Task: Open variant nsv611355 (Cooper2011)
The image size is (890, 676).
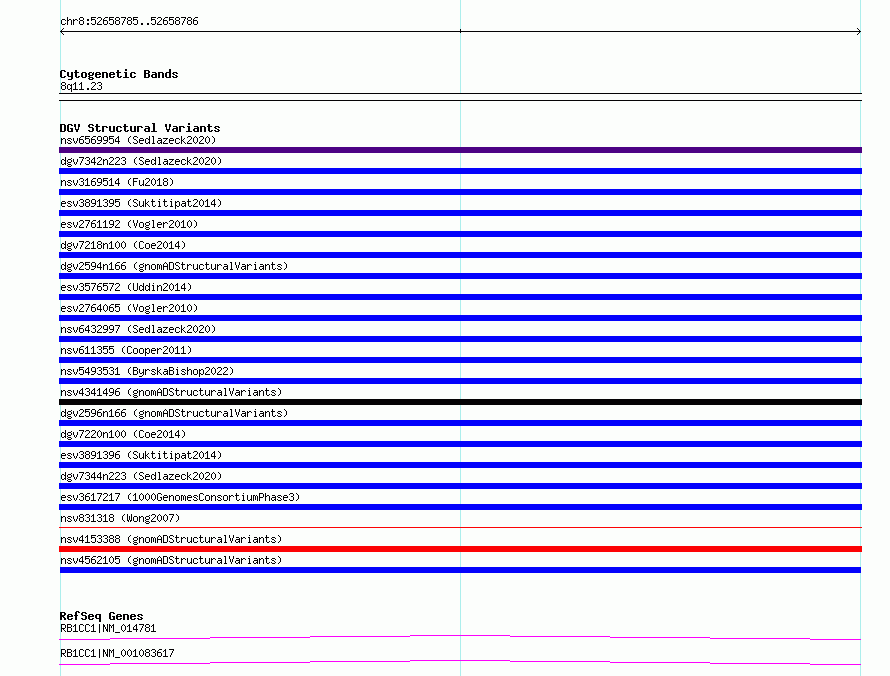Action: [126, 350]
